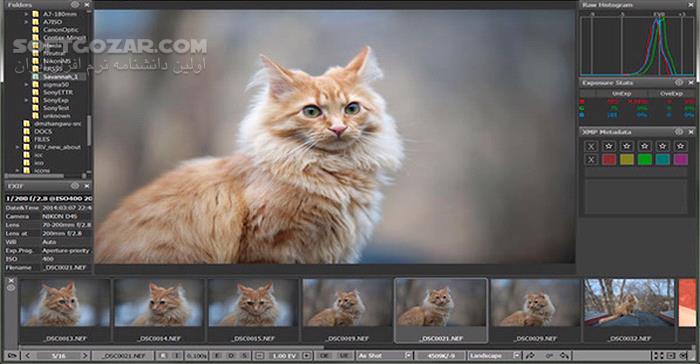This screenshot has height=364, width=700.
Task: Apply the cyan color label
Action: [662, 159]
